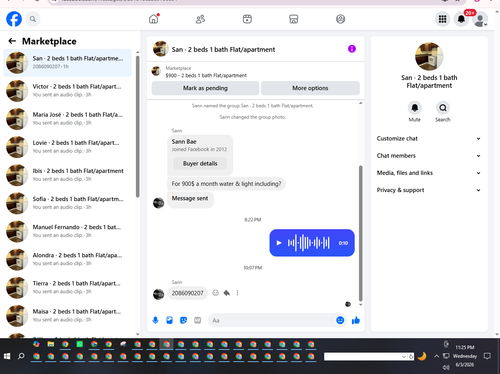Play the voice message audio clip
500x374 pixels.
click(279, 243)
